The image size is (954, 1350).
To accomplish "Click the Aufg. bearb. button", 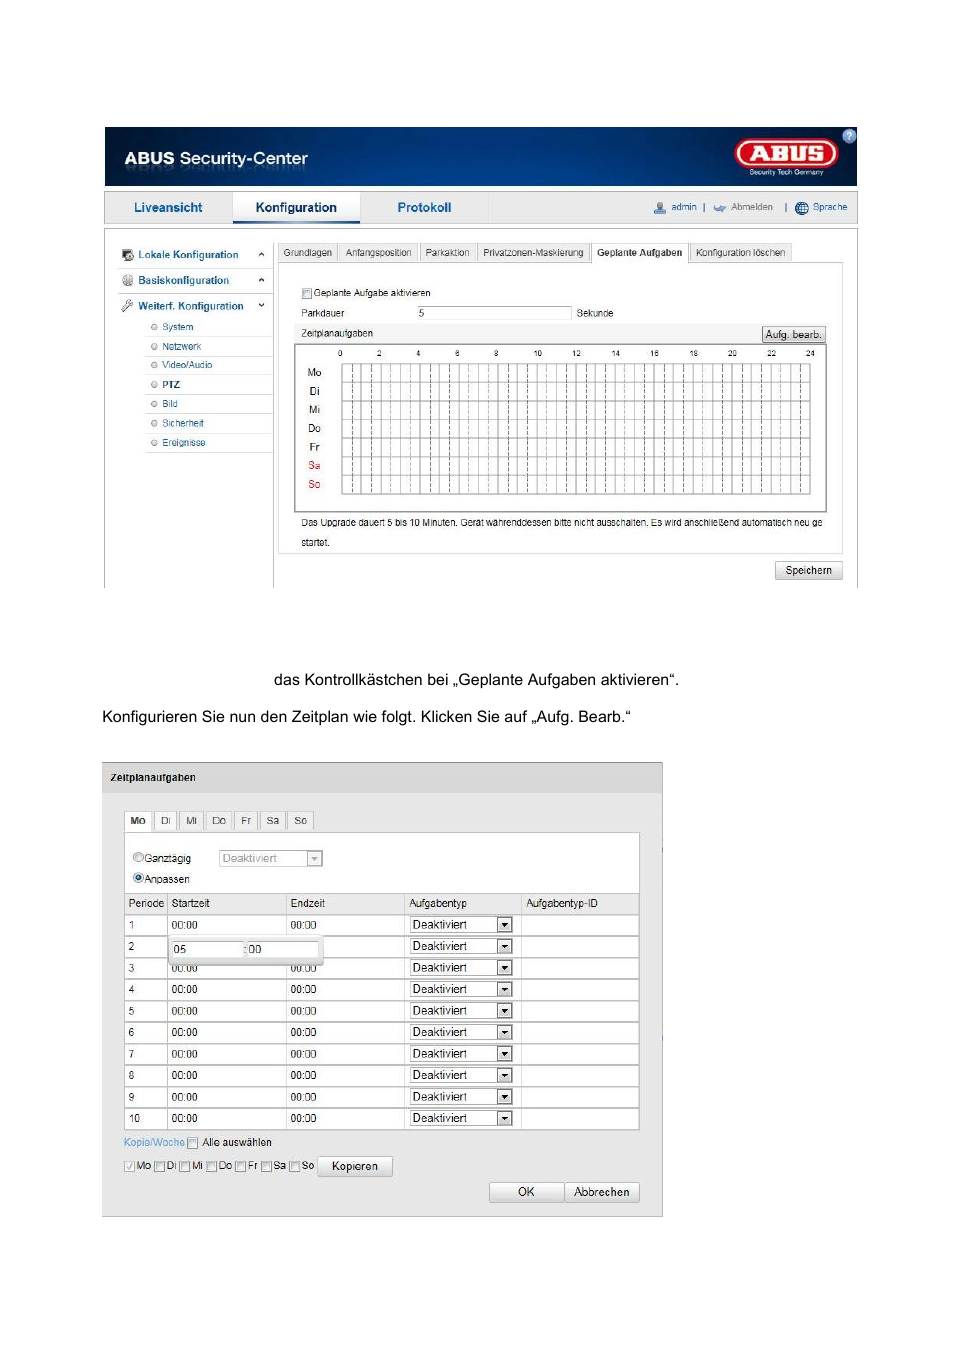I will (793, 335).
